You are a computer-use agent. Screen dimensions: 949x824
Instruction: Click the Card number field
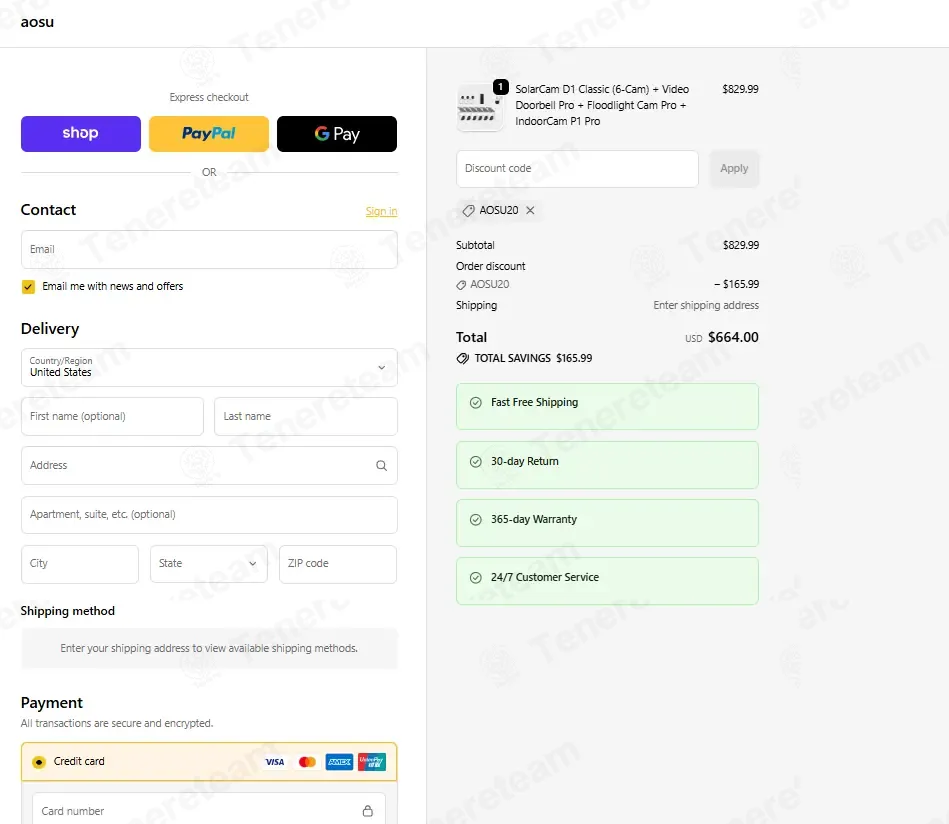click(x=209, y=809)
